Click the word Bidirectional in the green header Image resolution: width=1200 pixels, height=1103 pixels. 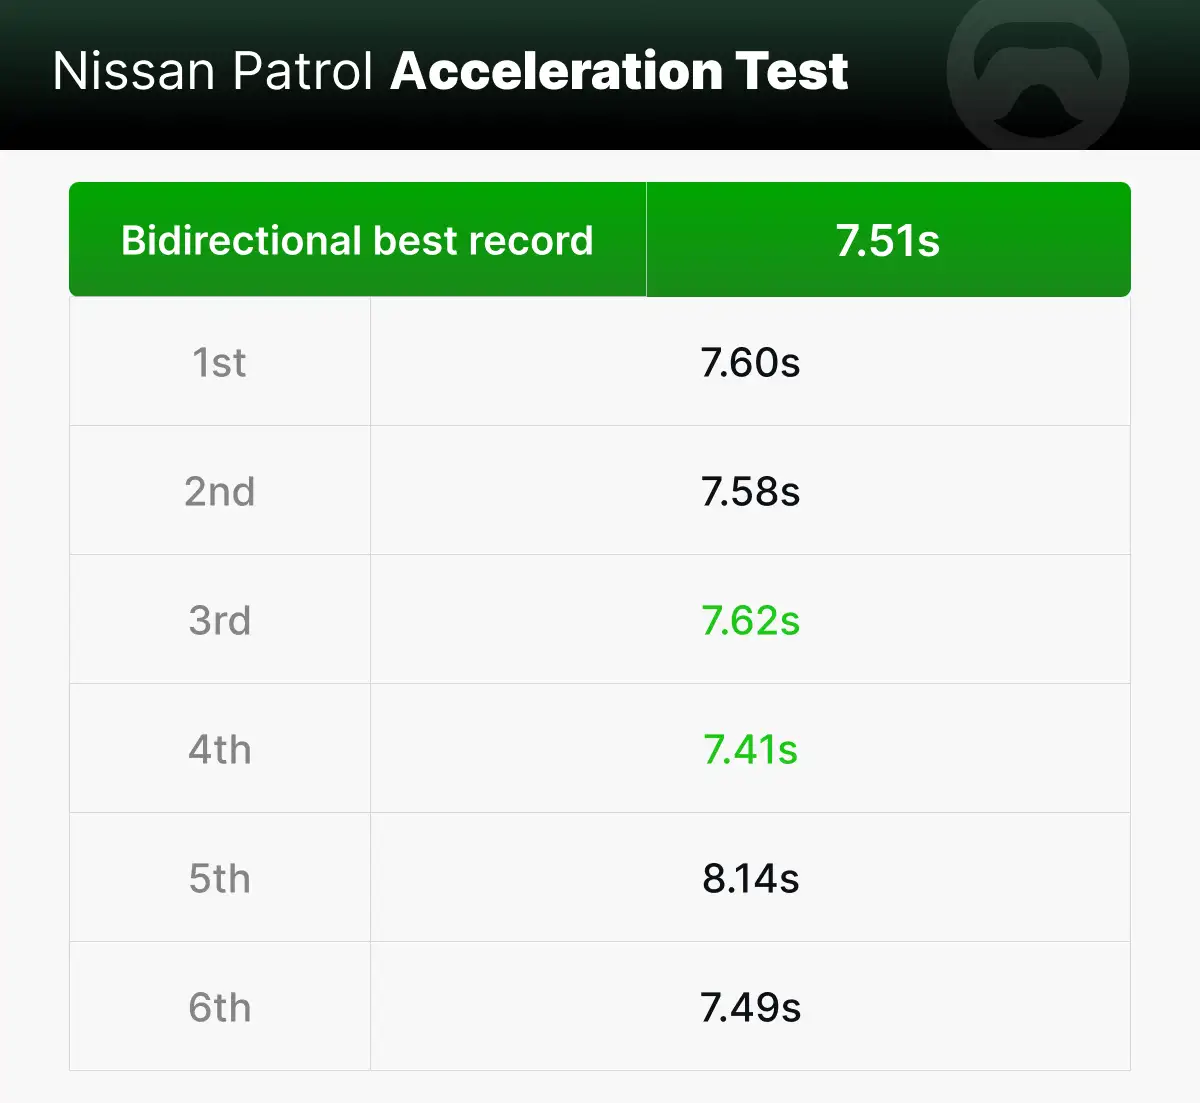[241, 241]
